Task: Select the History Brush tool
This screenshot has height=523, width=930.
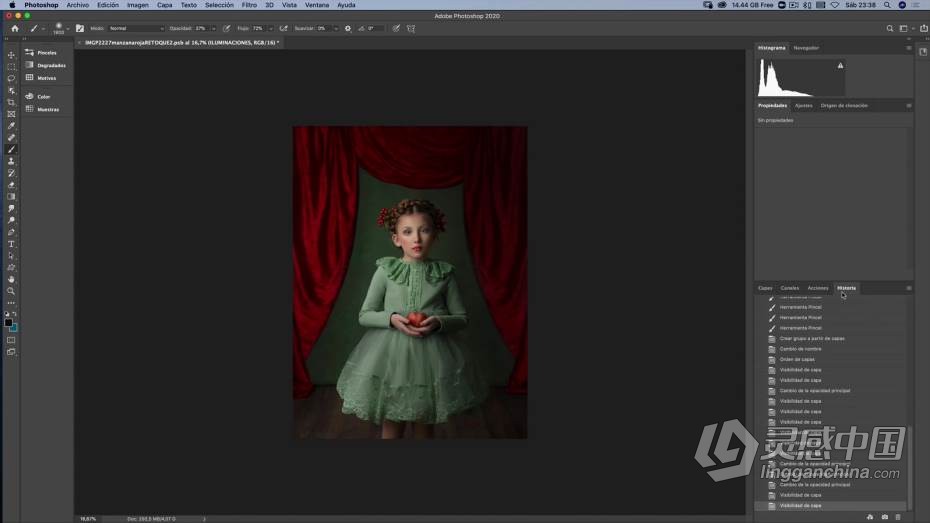Action: pyautogui.click(x=11, y=173)
